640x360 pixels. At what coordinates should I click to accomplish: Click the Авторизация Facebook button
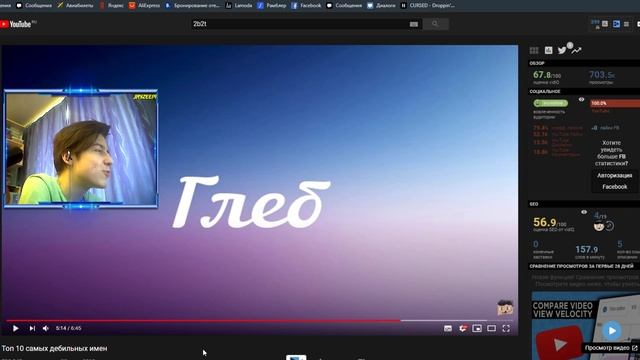614,181
